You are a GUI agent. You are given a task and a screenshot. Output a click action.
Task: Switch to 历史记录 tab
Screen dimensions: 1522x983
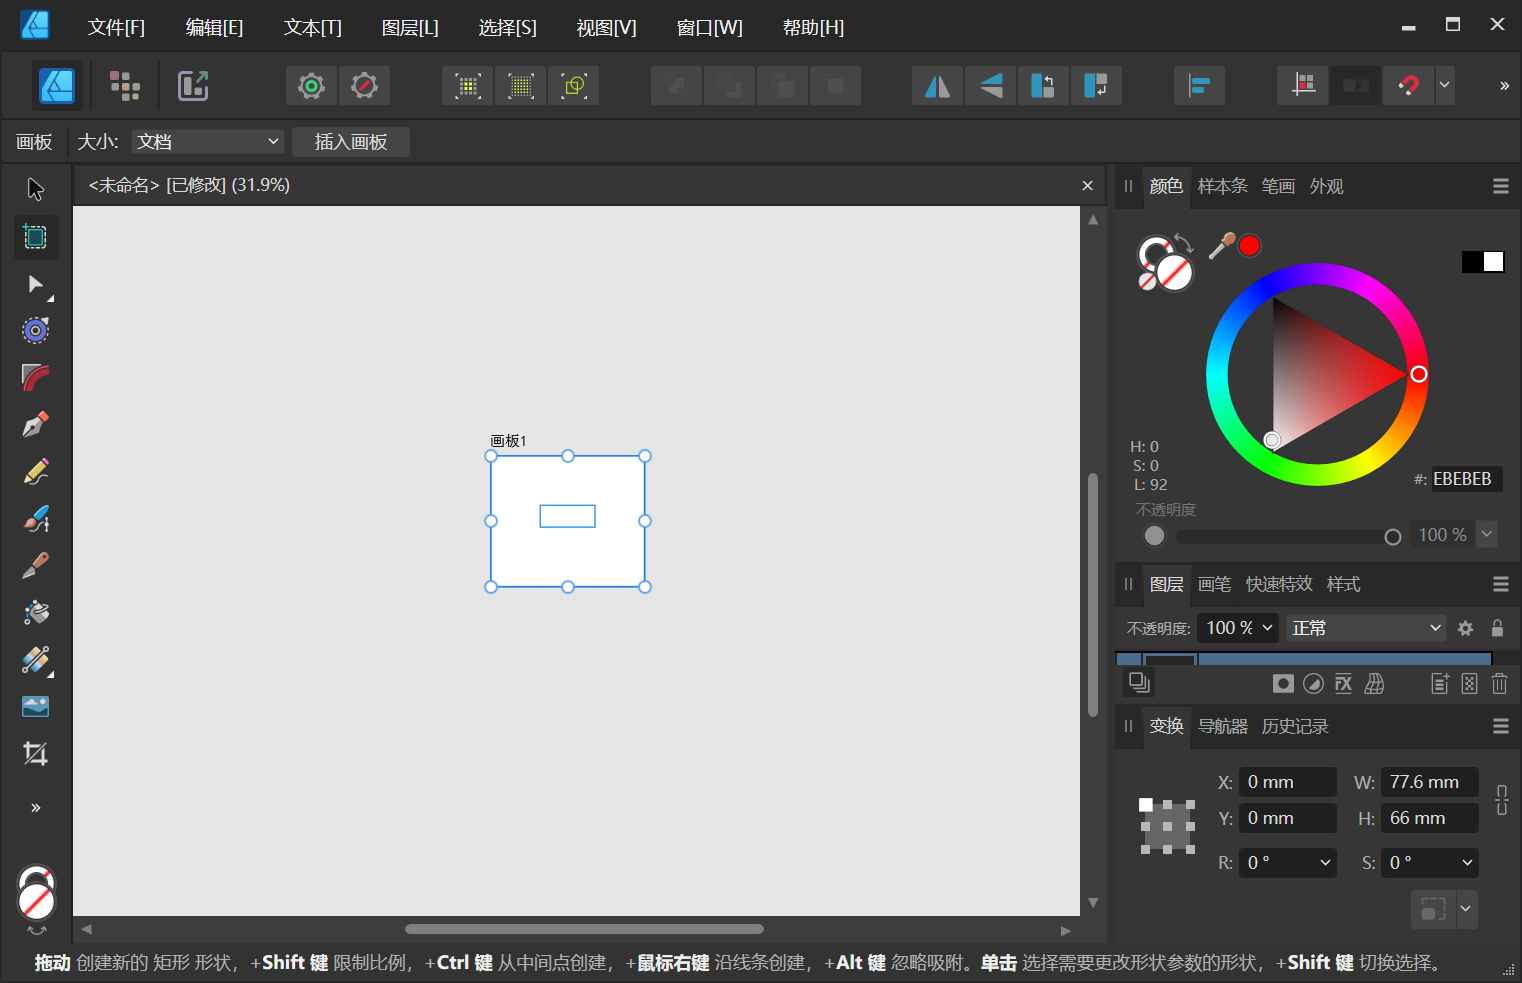(x=1295, y=726)
